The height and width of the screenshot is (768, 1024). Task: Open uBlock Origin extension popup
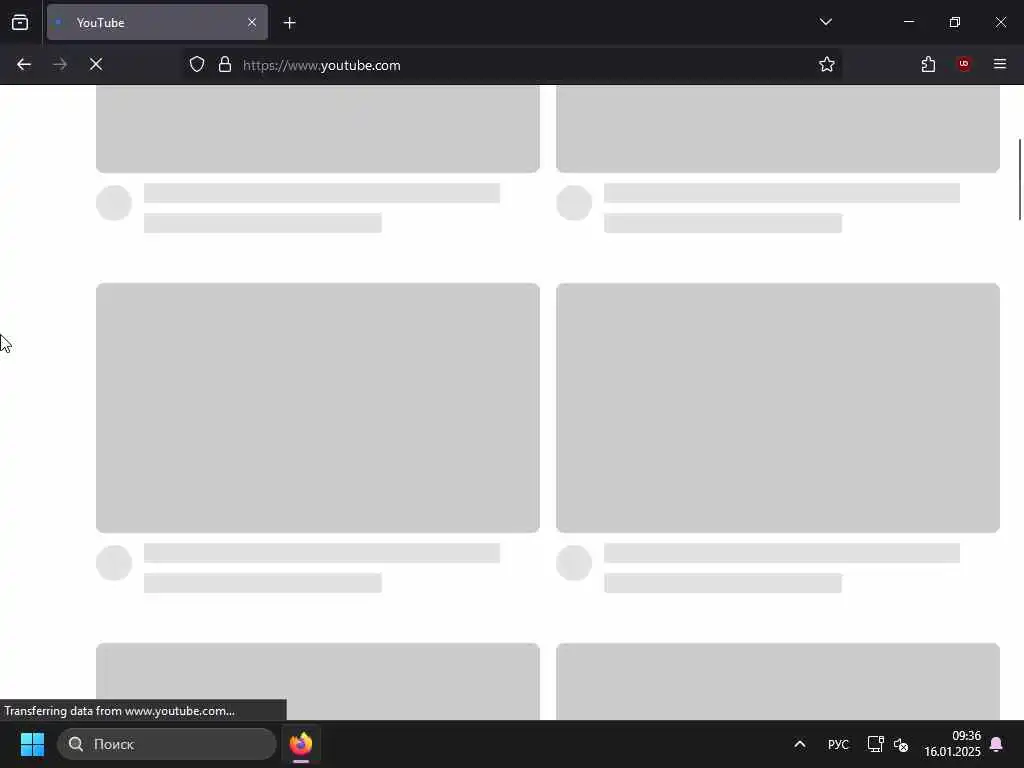(964, 64)
